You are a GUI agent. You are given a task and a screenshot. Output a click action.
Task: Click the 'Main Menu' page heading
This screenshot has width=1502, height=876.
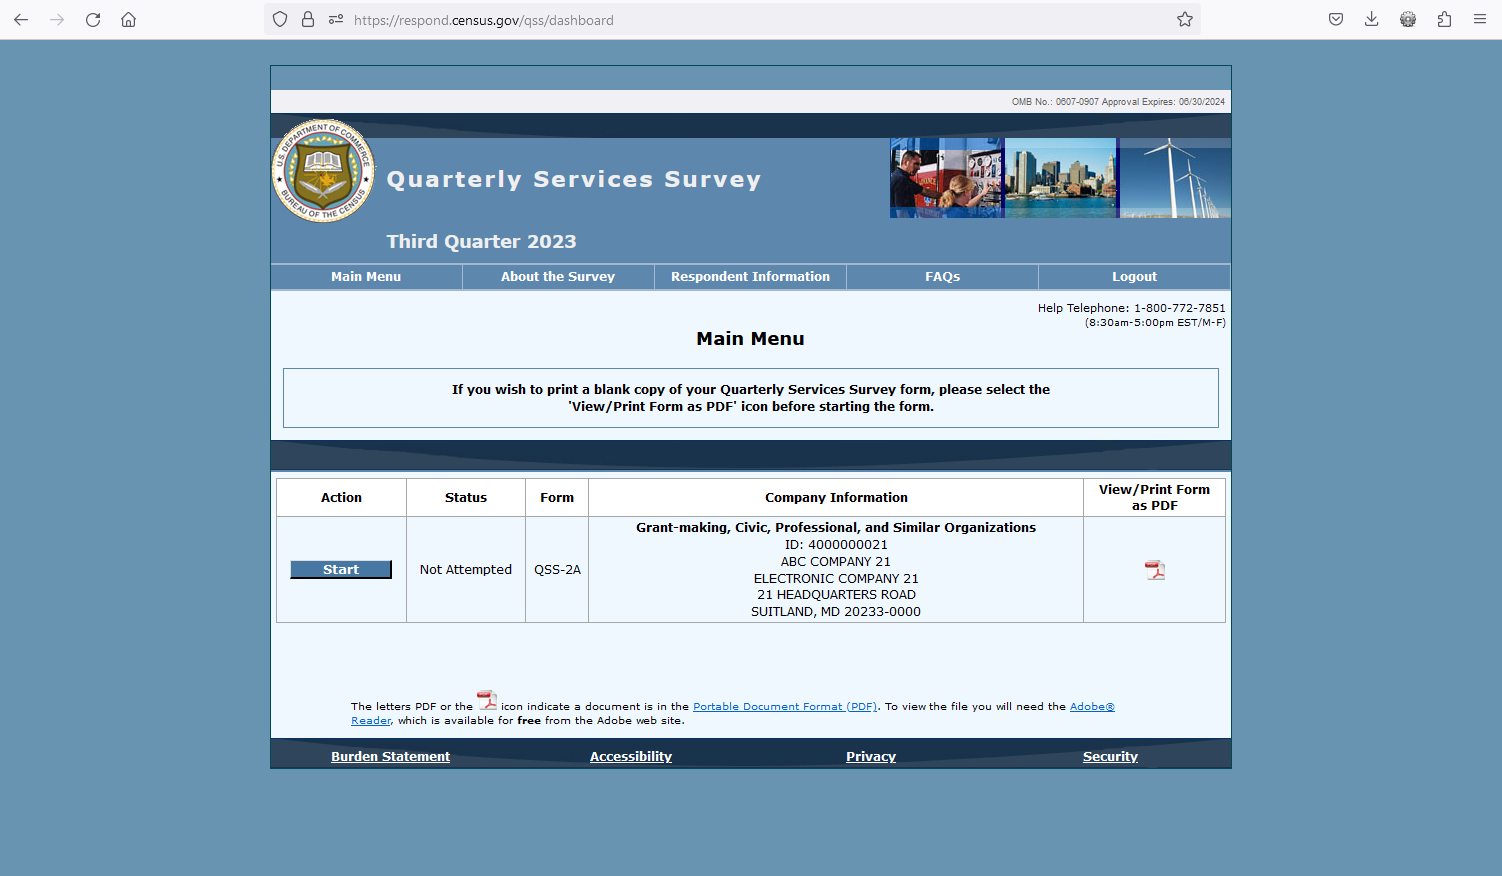750,339
